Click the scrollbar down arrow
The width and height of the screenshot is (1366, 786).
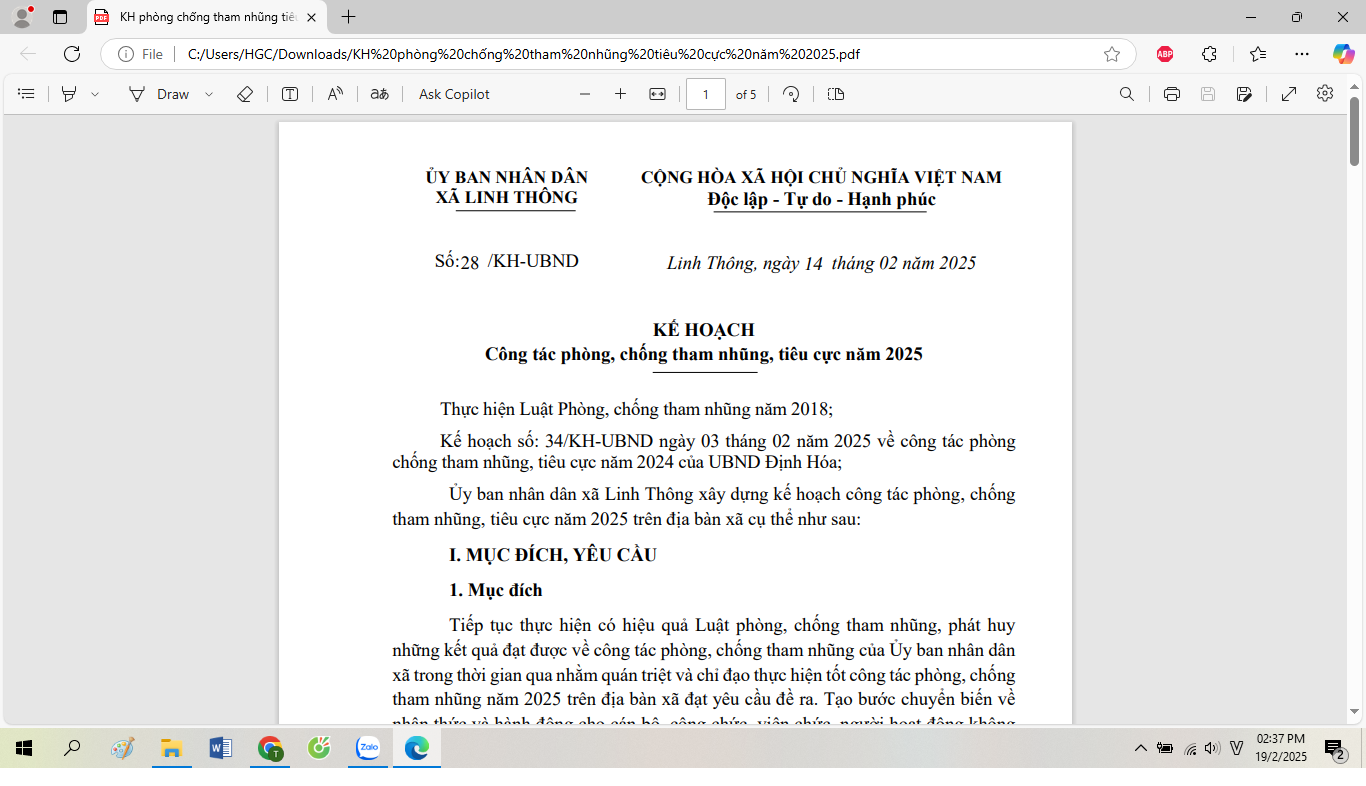pos(1355,712)
